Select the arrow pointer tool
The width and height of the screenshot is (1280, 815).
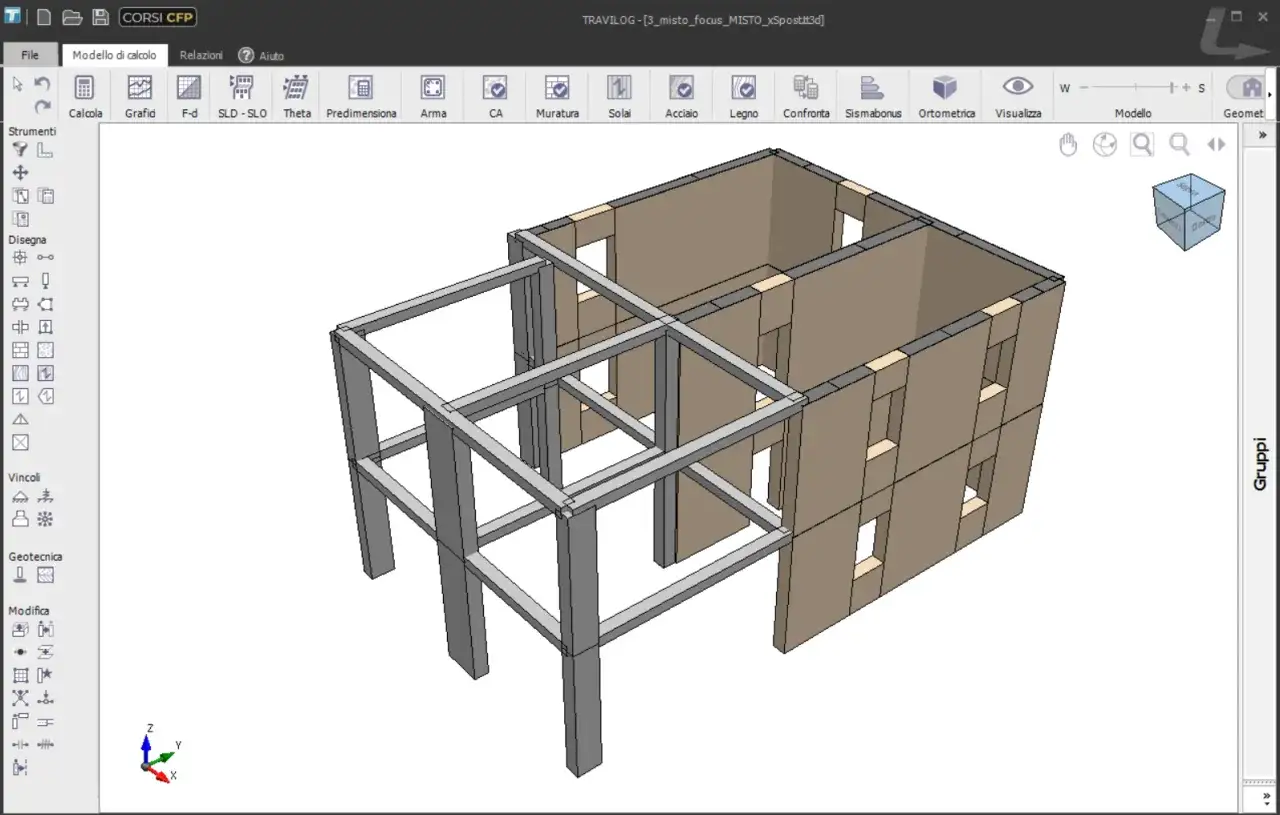click(17, 84)
